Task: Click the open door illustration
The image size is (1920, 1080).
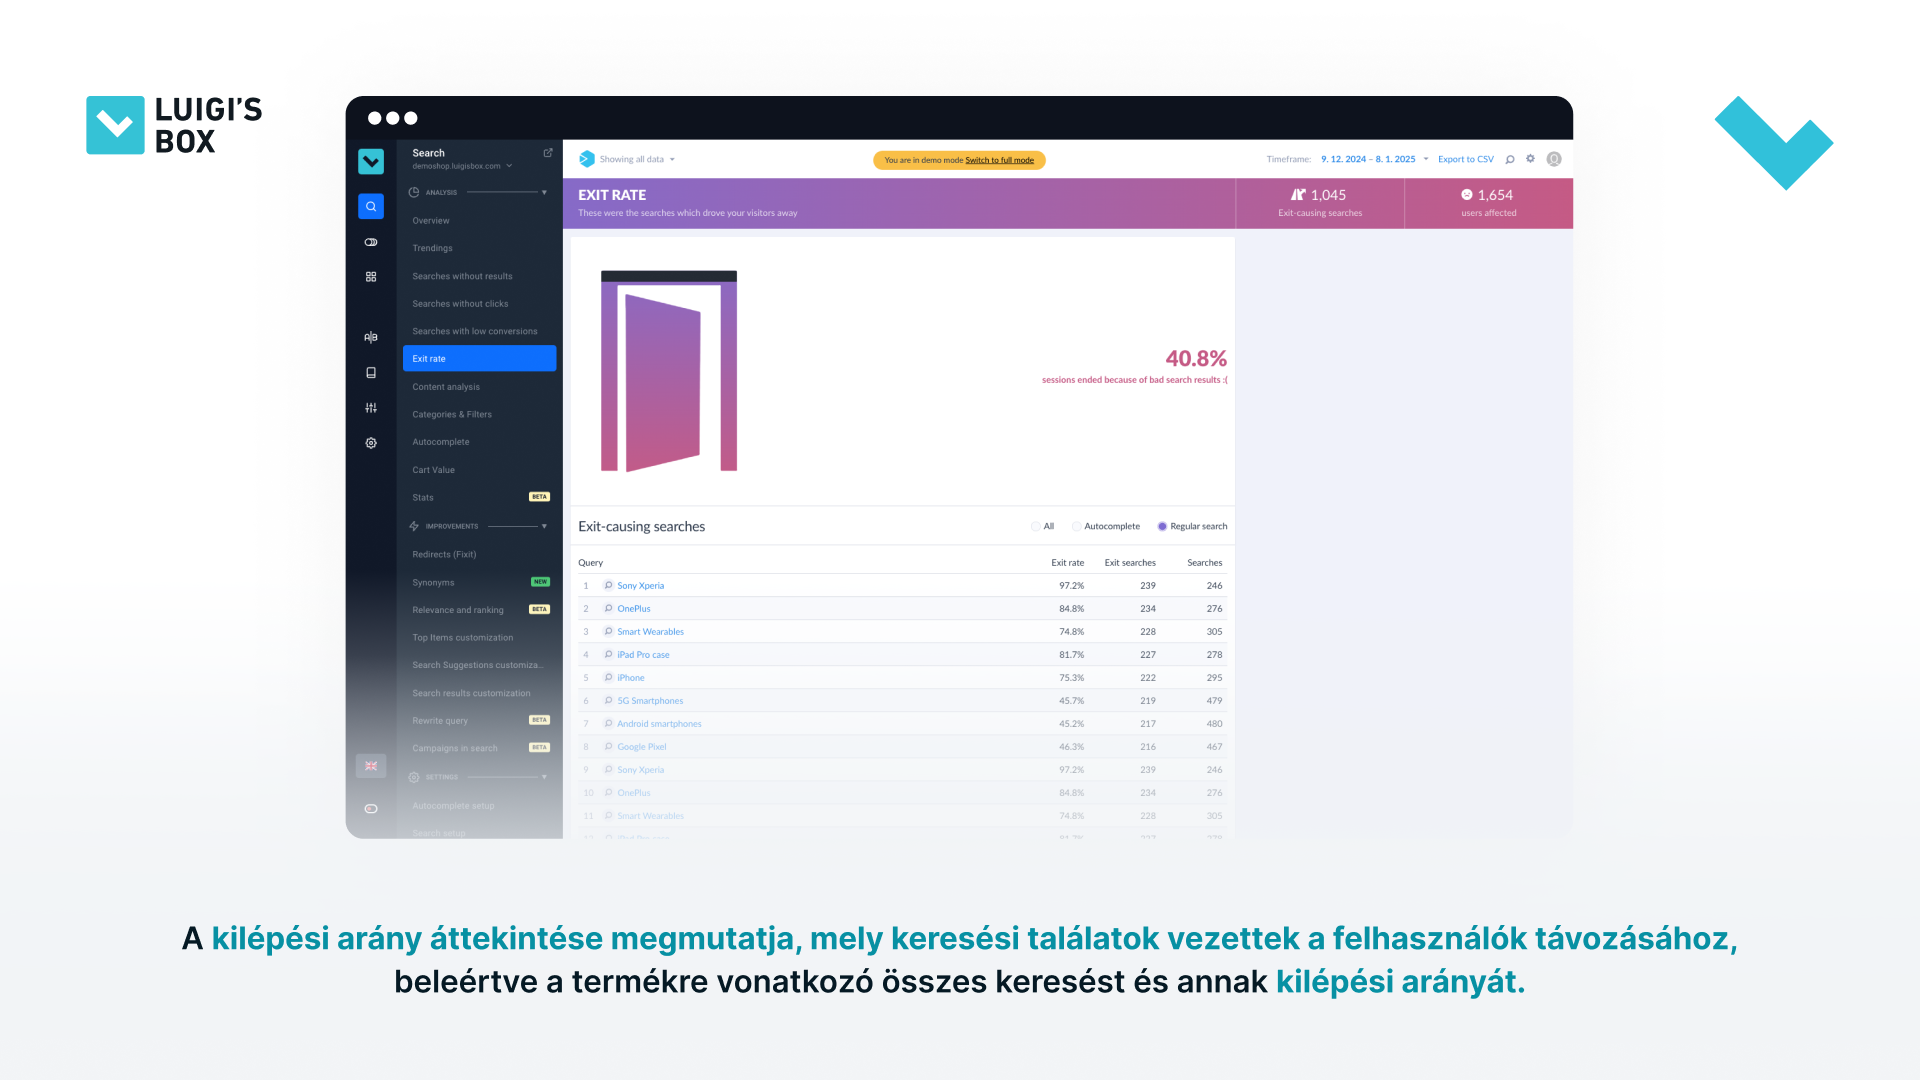Action: click(669, 371)
